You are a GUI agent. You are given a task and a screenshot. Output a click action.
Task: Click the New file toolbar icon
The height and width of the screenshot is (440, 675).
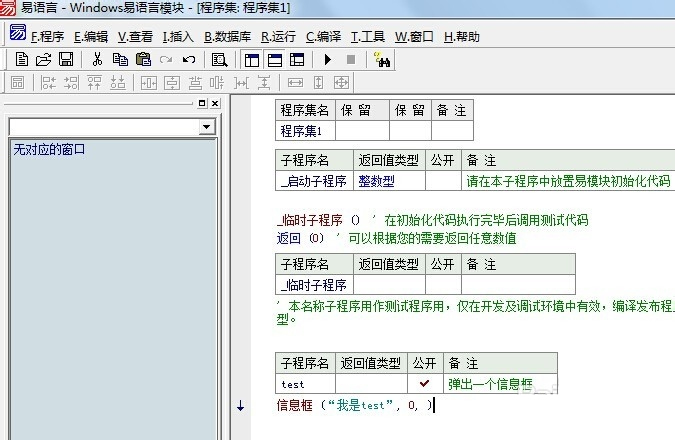pyautogui.click(x=22, y=60)
